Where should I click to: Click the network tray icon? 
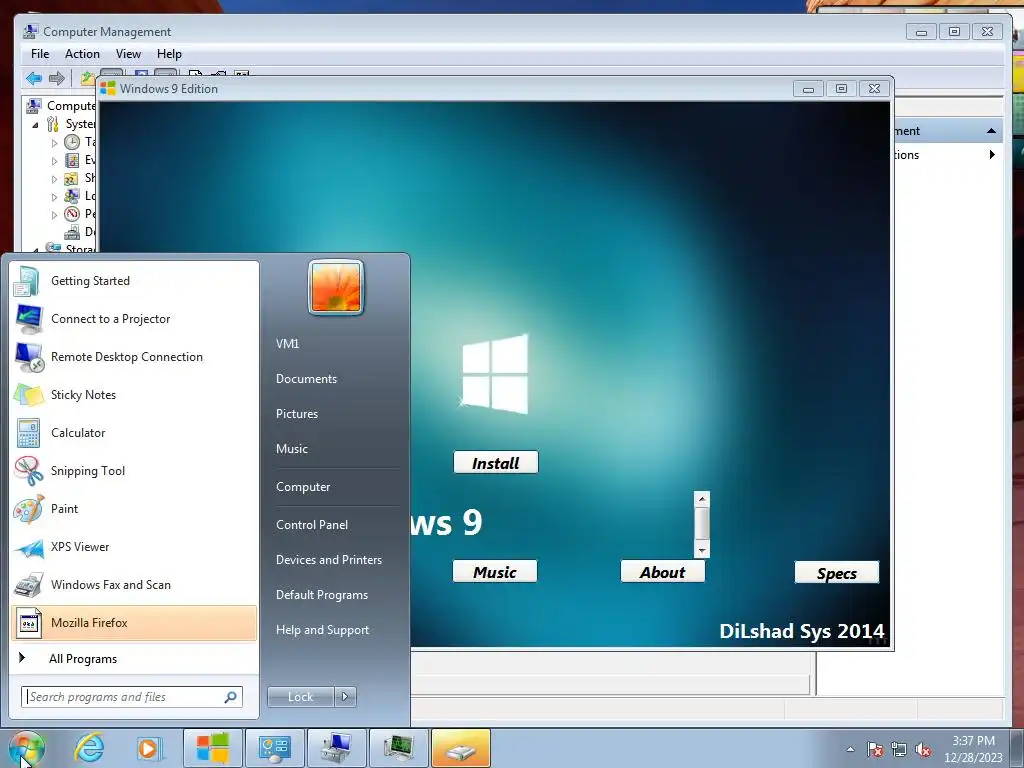pos(899,749)
